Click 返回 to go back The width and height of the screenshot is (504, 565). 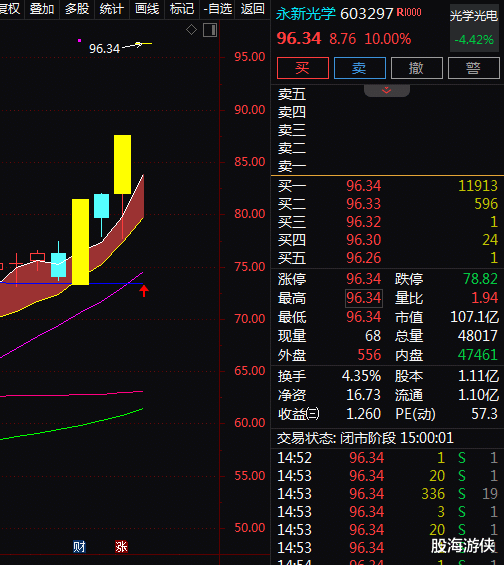pos(253,8)
